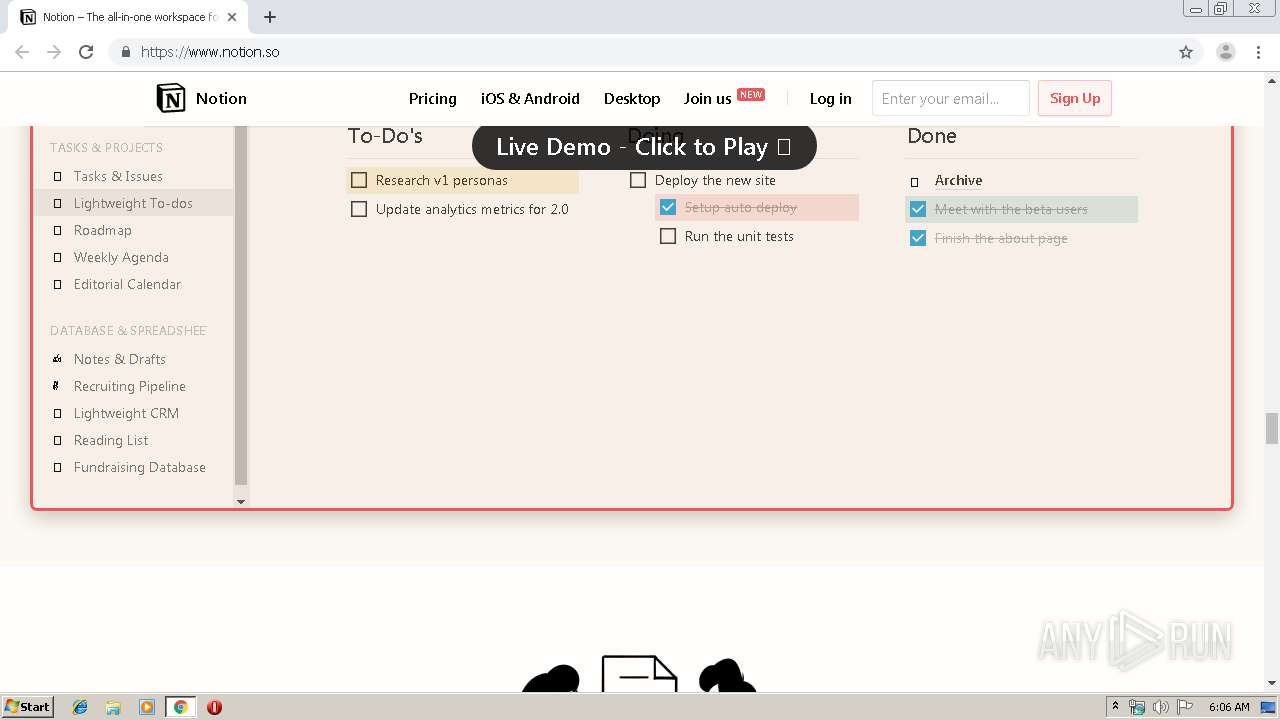Select the Notion browser tab

click(x=129, y=17)
